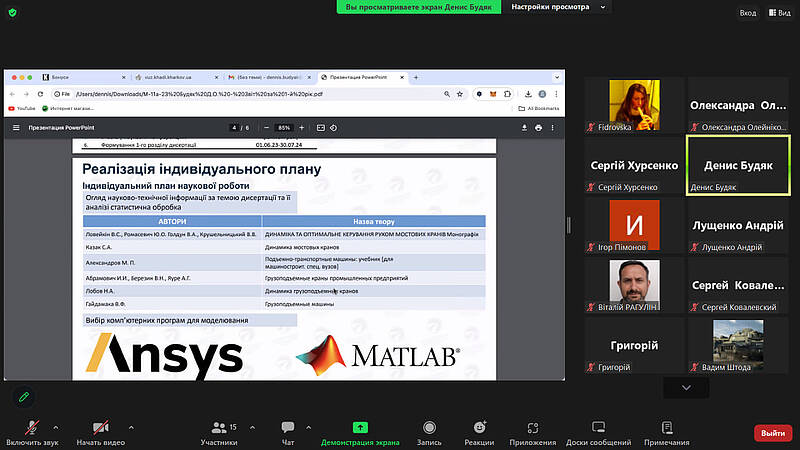This screenshot has width=800, height=450.
Task: Click the MATLAB logo on slide
Action: 378,356
